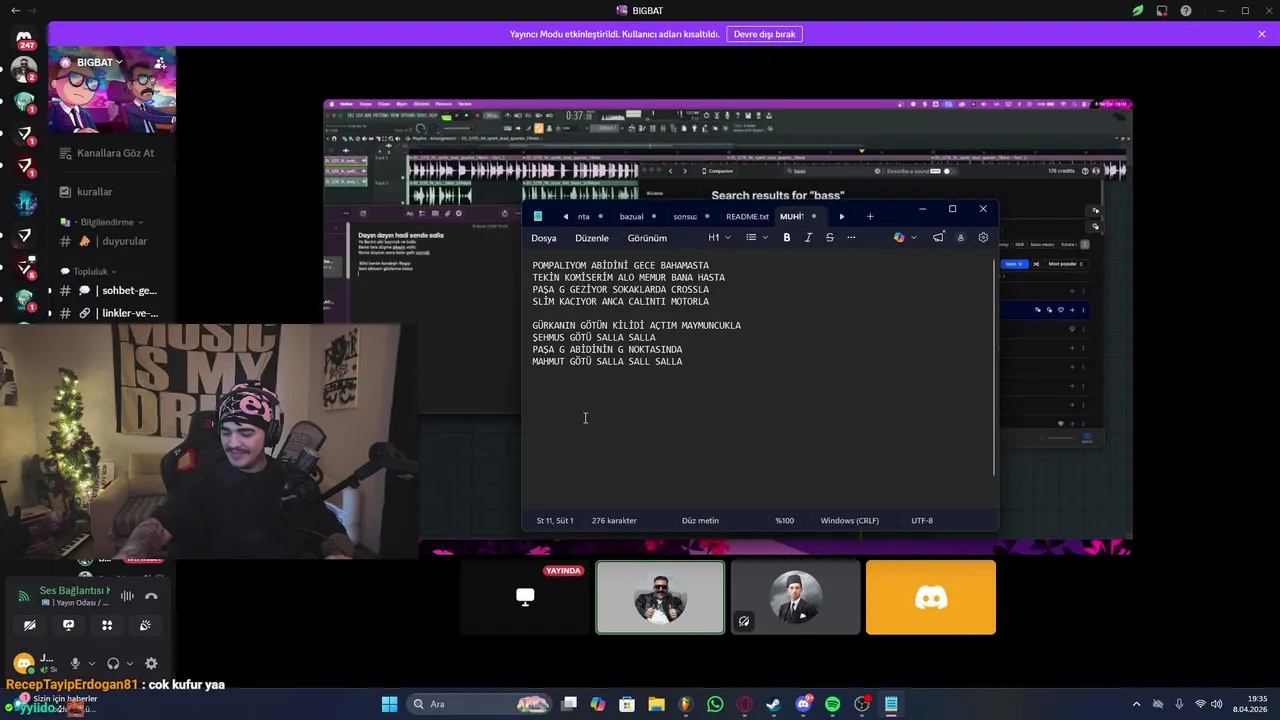Click the %100 zoom level in status bar
The image size is (1280, 720).
[784, 520]
